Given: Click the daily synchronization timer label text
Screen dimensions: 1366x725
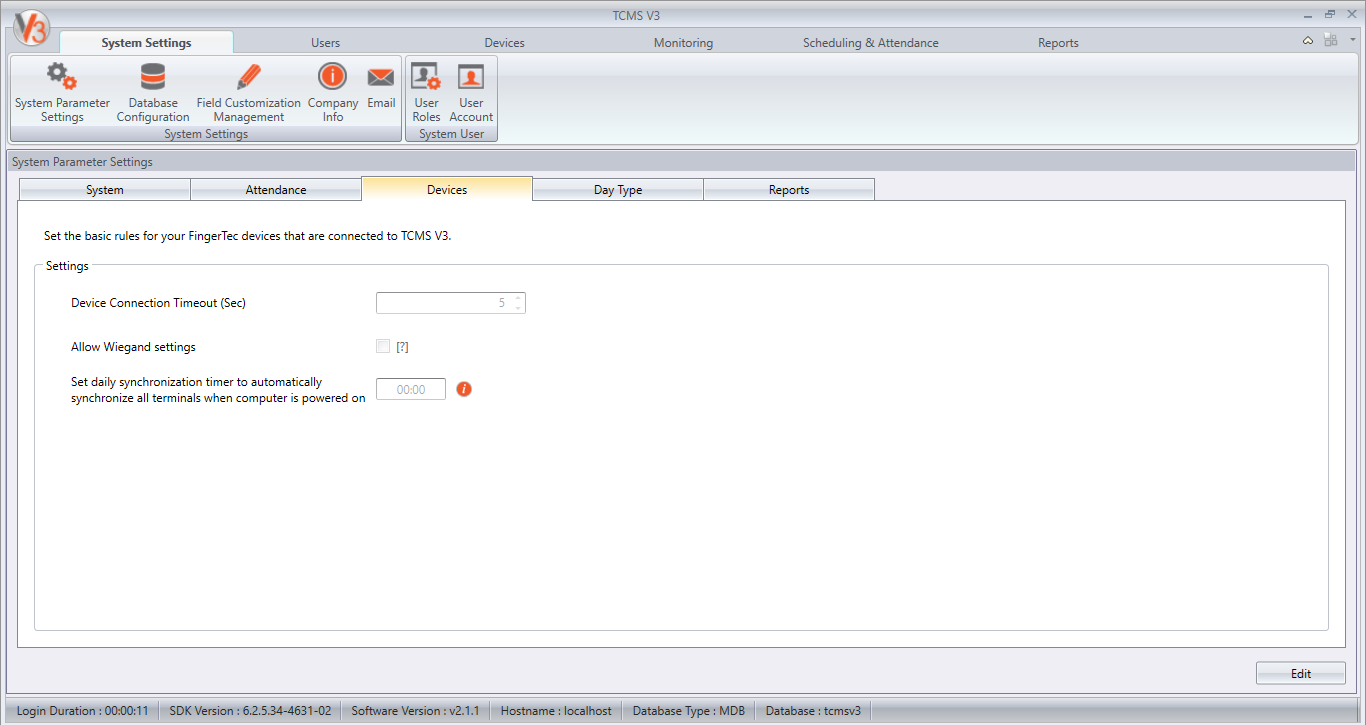Looking at the screenshot, I should click(x=218, y=389).
